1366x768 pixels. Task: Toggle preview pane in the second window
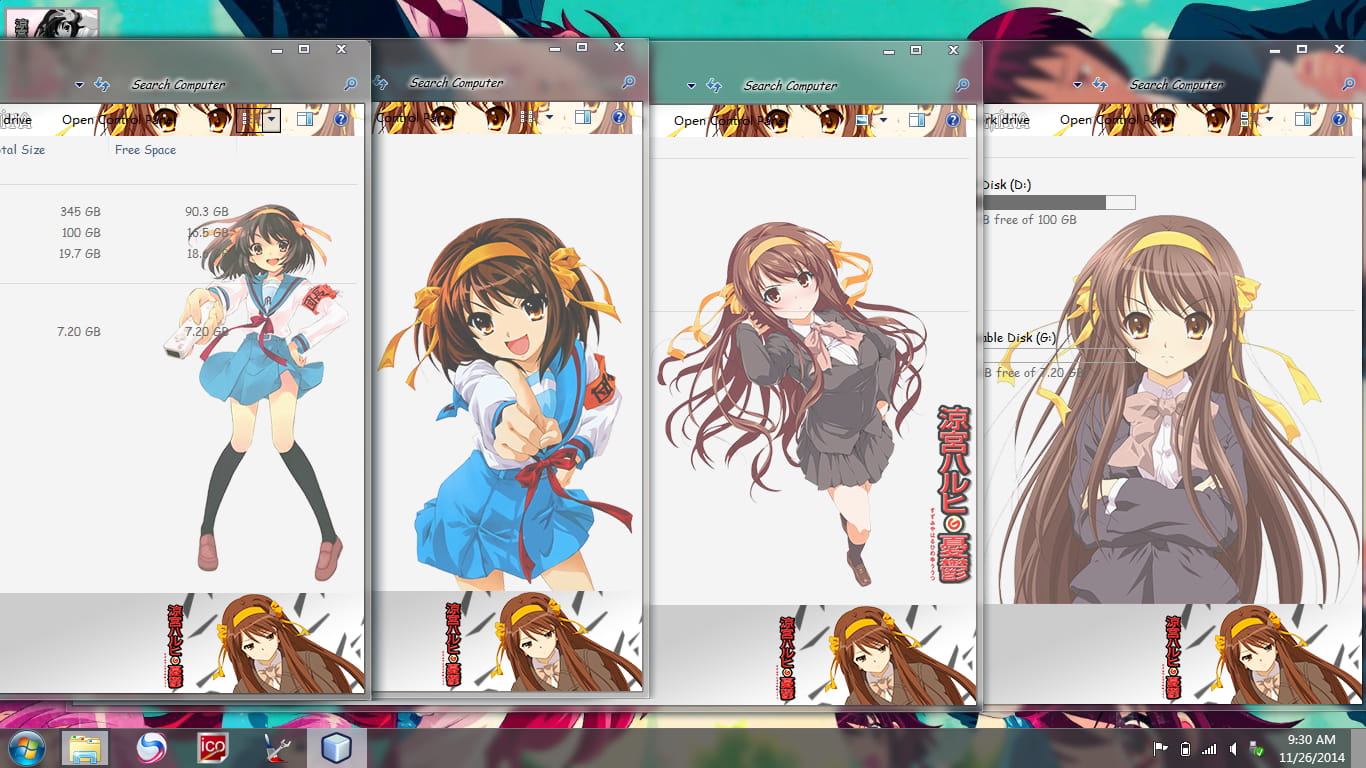(583, 118)
